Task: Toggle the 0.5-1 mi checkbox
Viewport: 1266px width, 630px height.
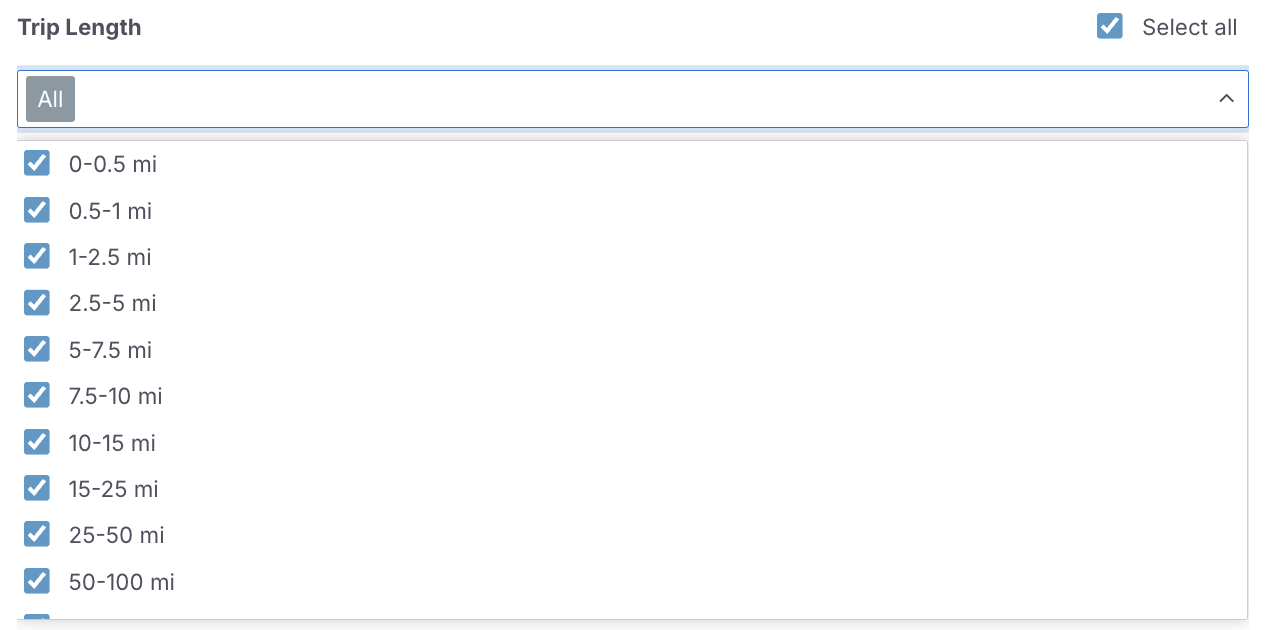Action: click(37, 210)
